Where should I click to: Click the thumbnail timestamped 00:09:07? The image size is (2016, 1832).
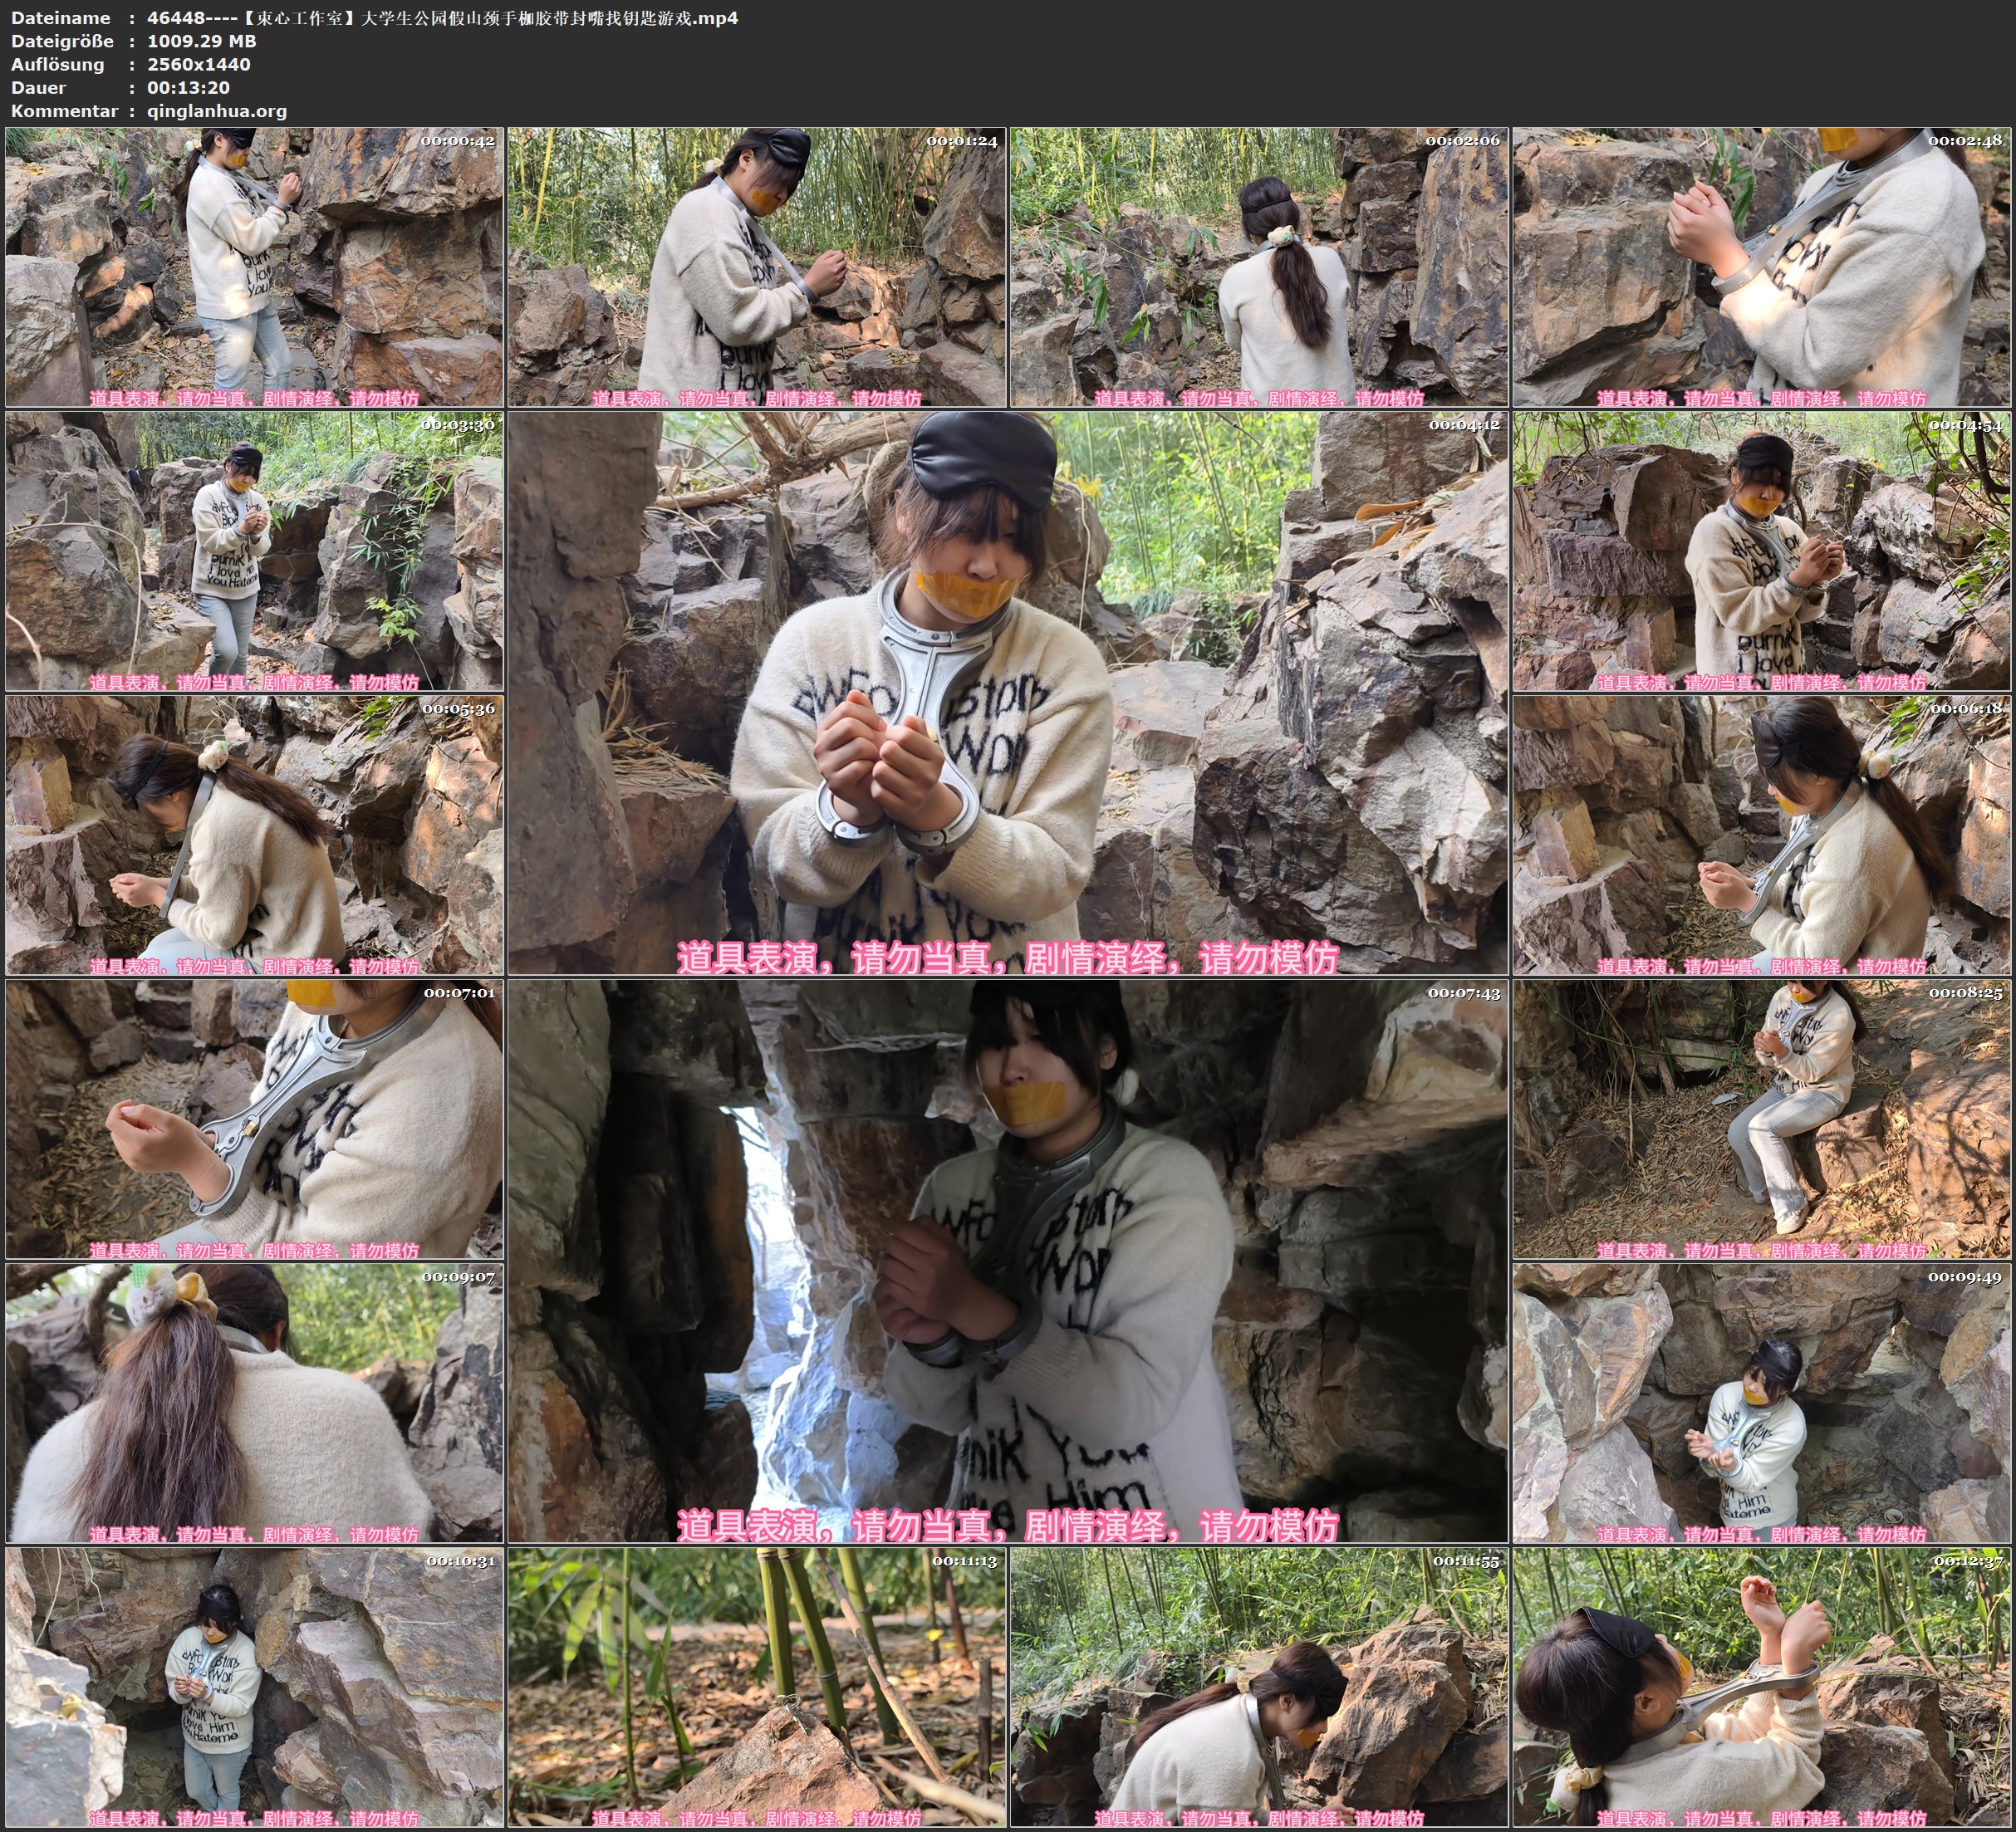coord(254,1403)
